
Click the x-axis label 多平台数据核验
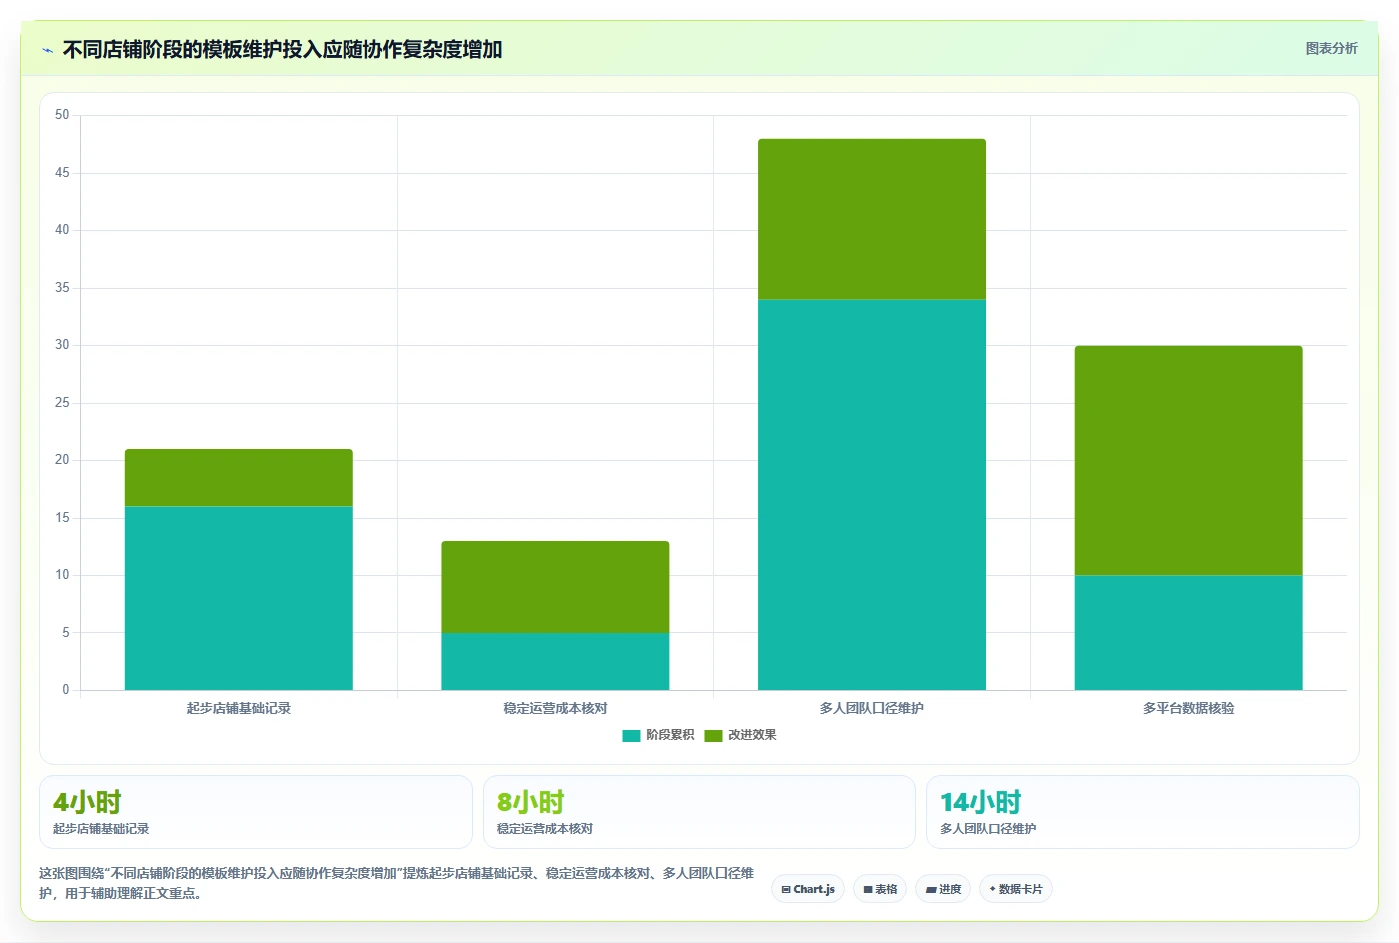pyautogui.click(x=1188, y=708)
